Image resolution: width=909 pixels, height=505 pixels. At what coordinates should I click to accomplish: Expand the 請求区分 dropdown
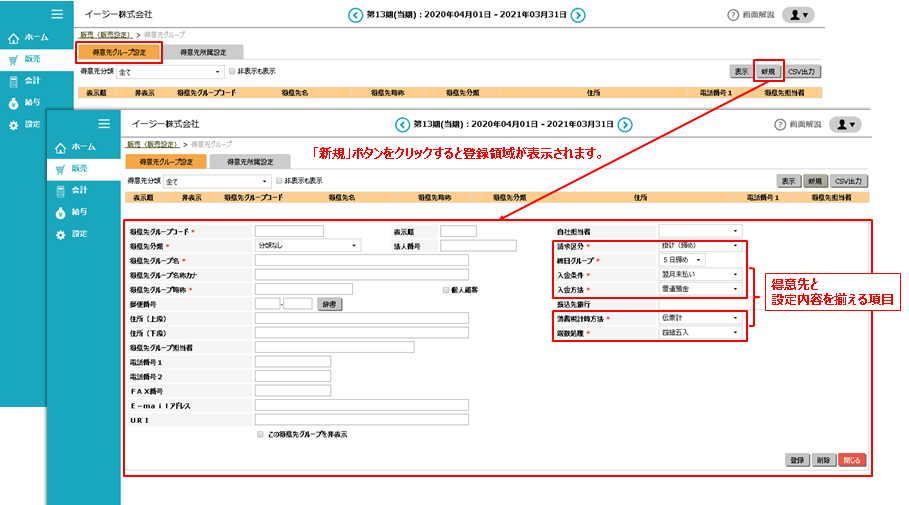click(x=697, y=245)
